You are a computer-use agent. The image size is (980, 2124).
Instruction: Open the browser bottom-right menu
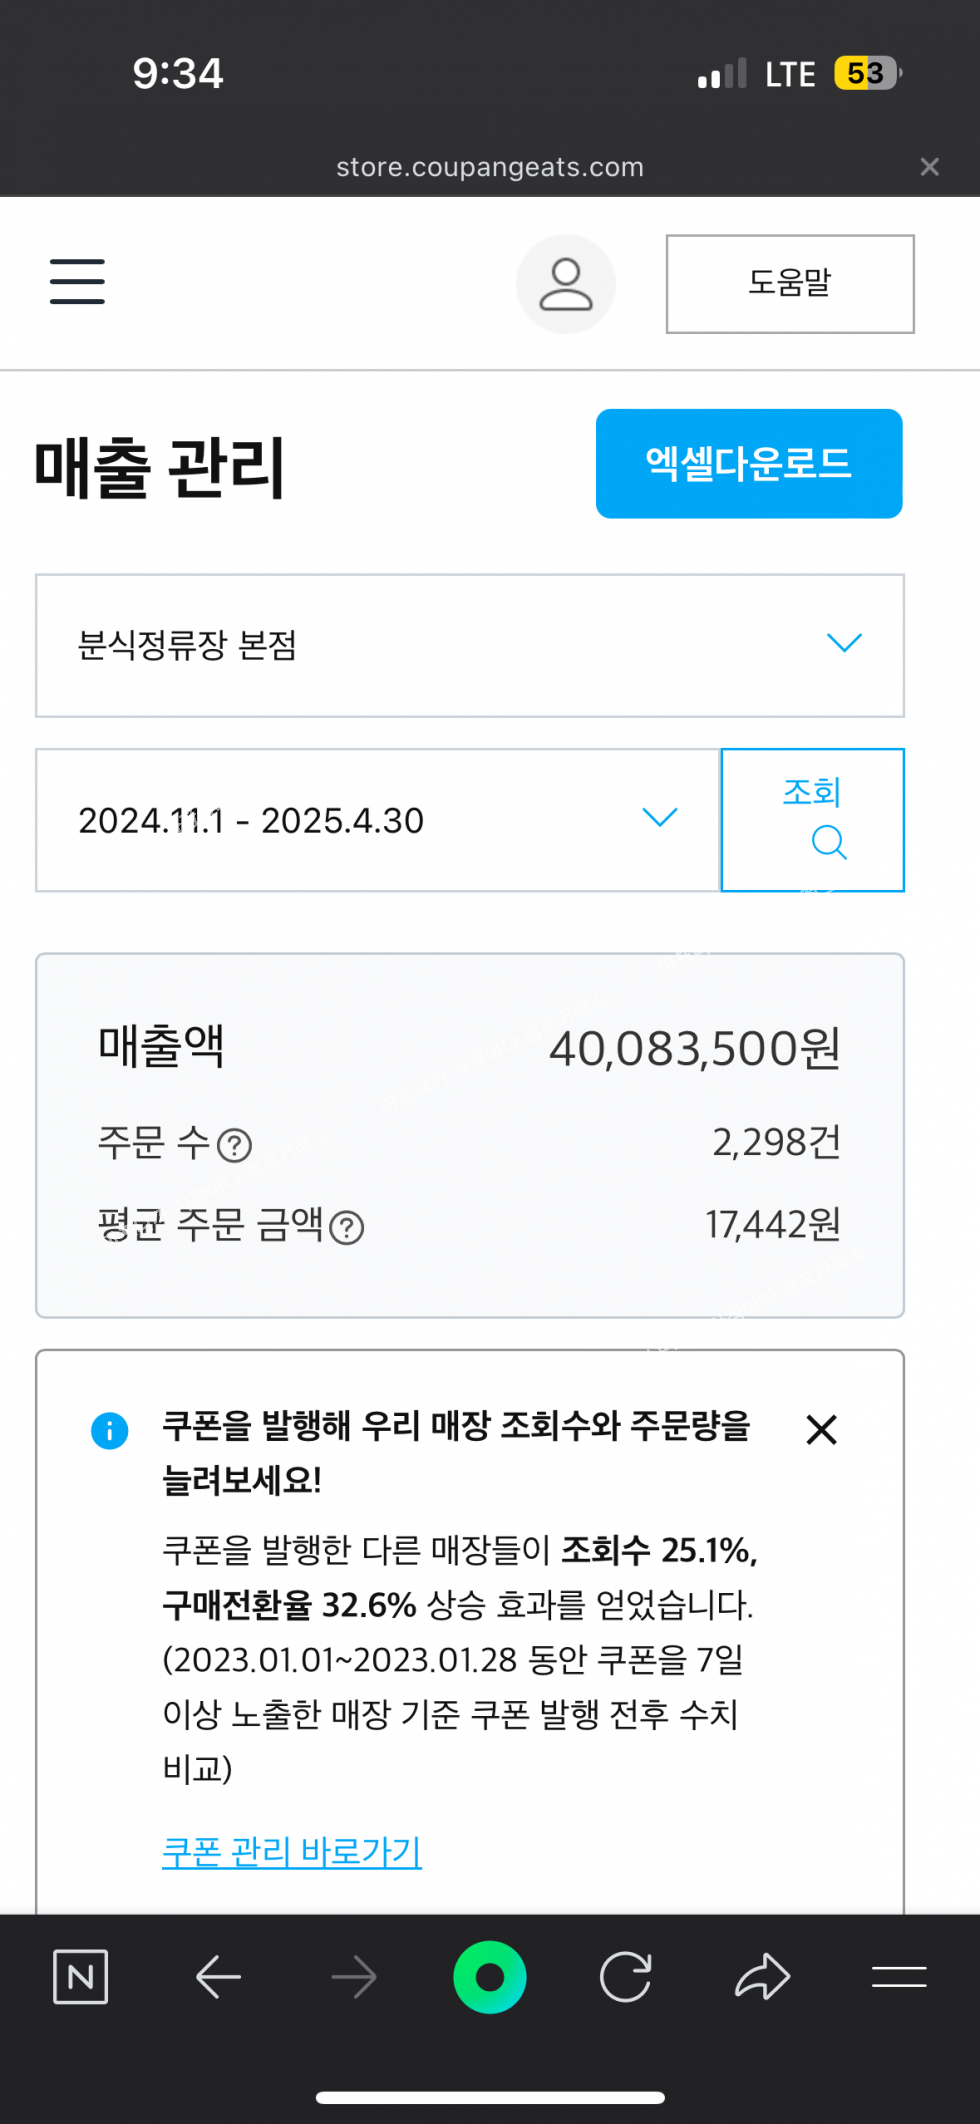pyautogui.click(x=898, y=1977)
